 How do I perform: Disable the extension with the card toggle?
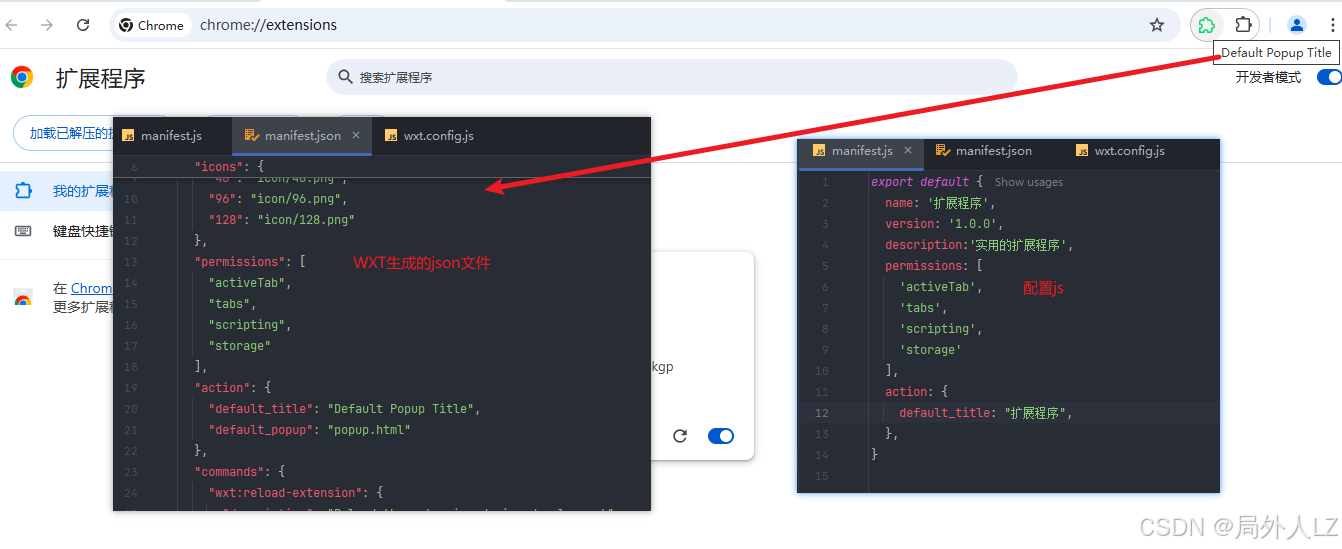[x=720, y=436]
